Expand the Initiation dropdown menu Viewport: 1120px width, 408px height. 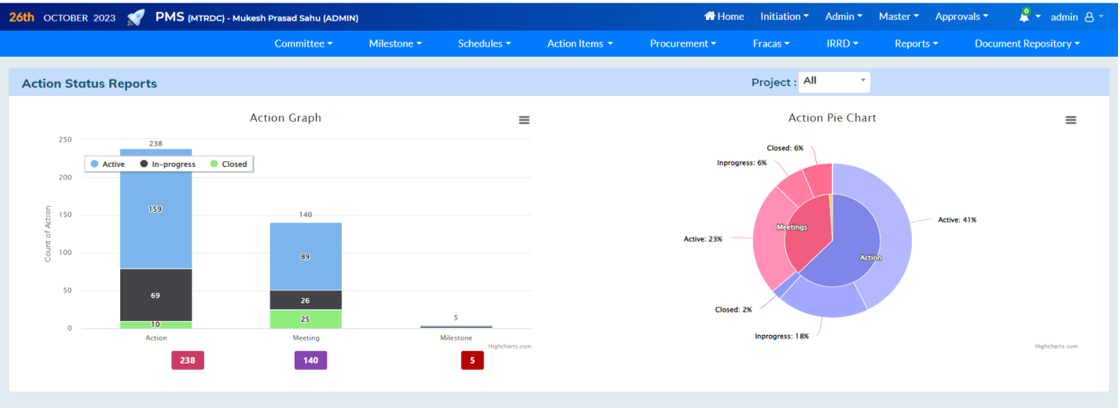[x=784, y=16]
